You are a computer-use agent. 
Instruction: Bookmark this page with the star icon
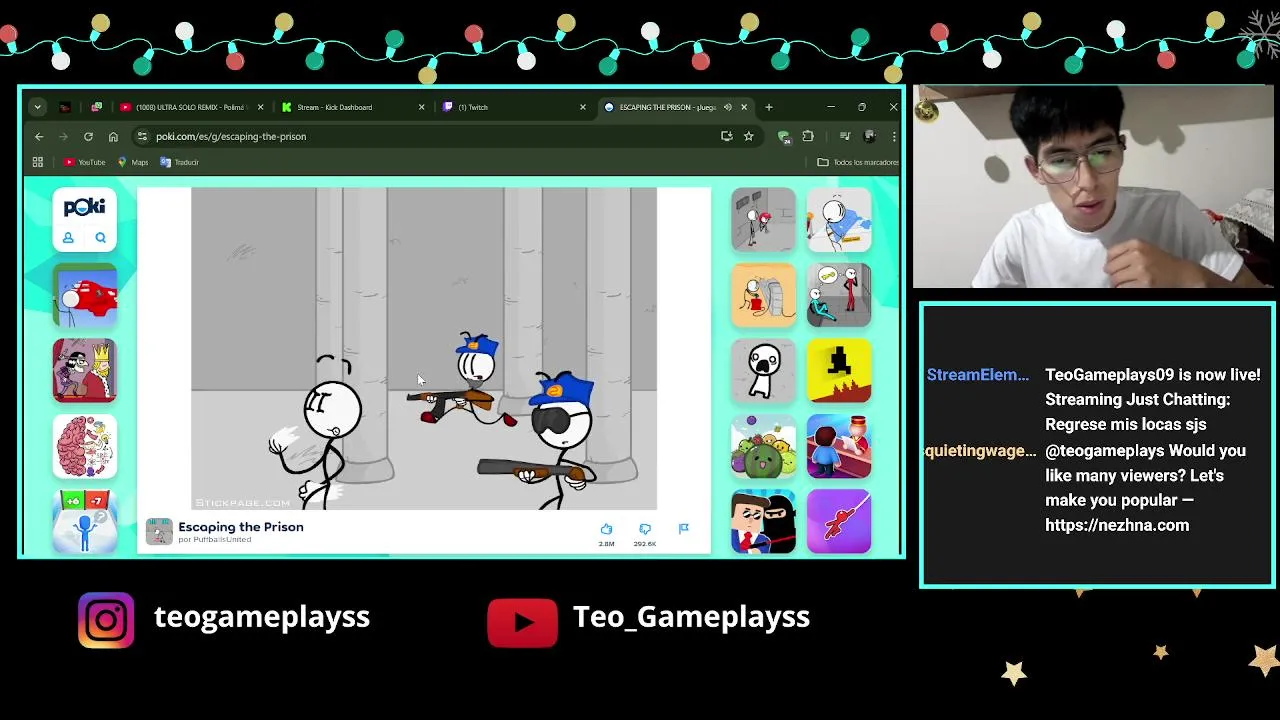click(748, 136)
